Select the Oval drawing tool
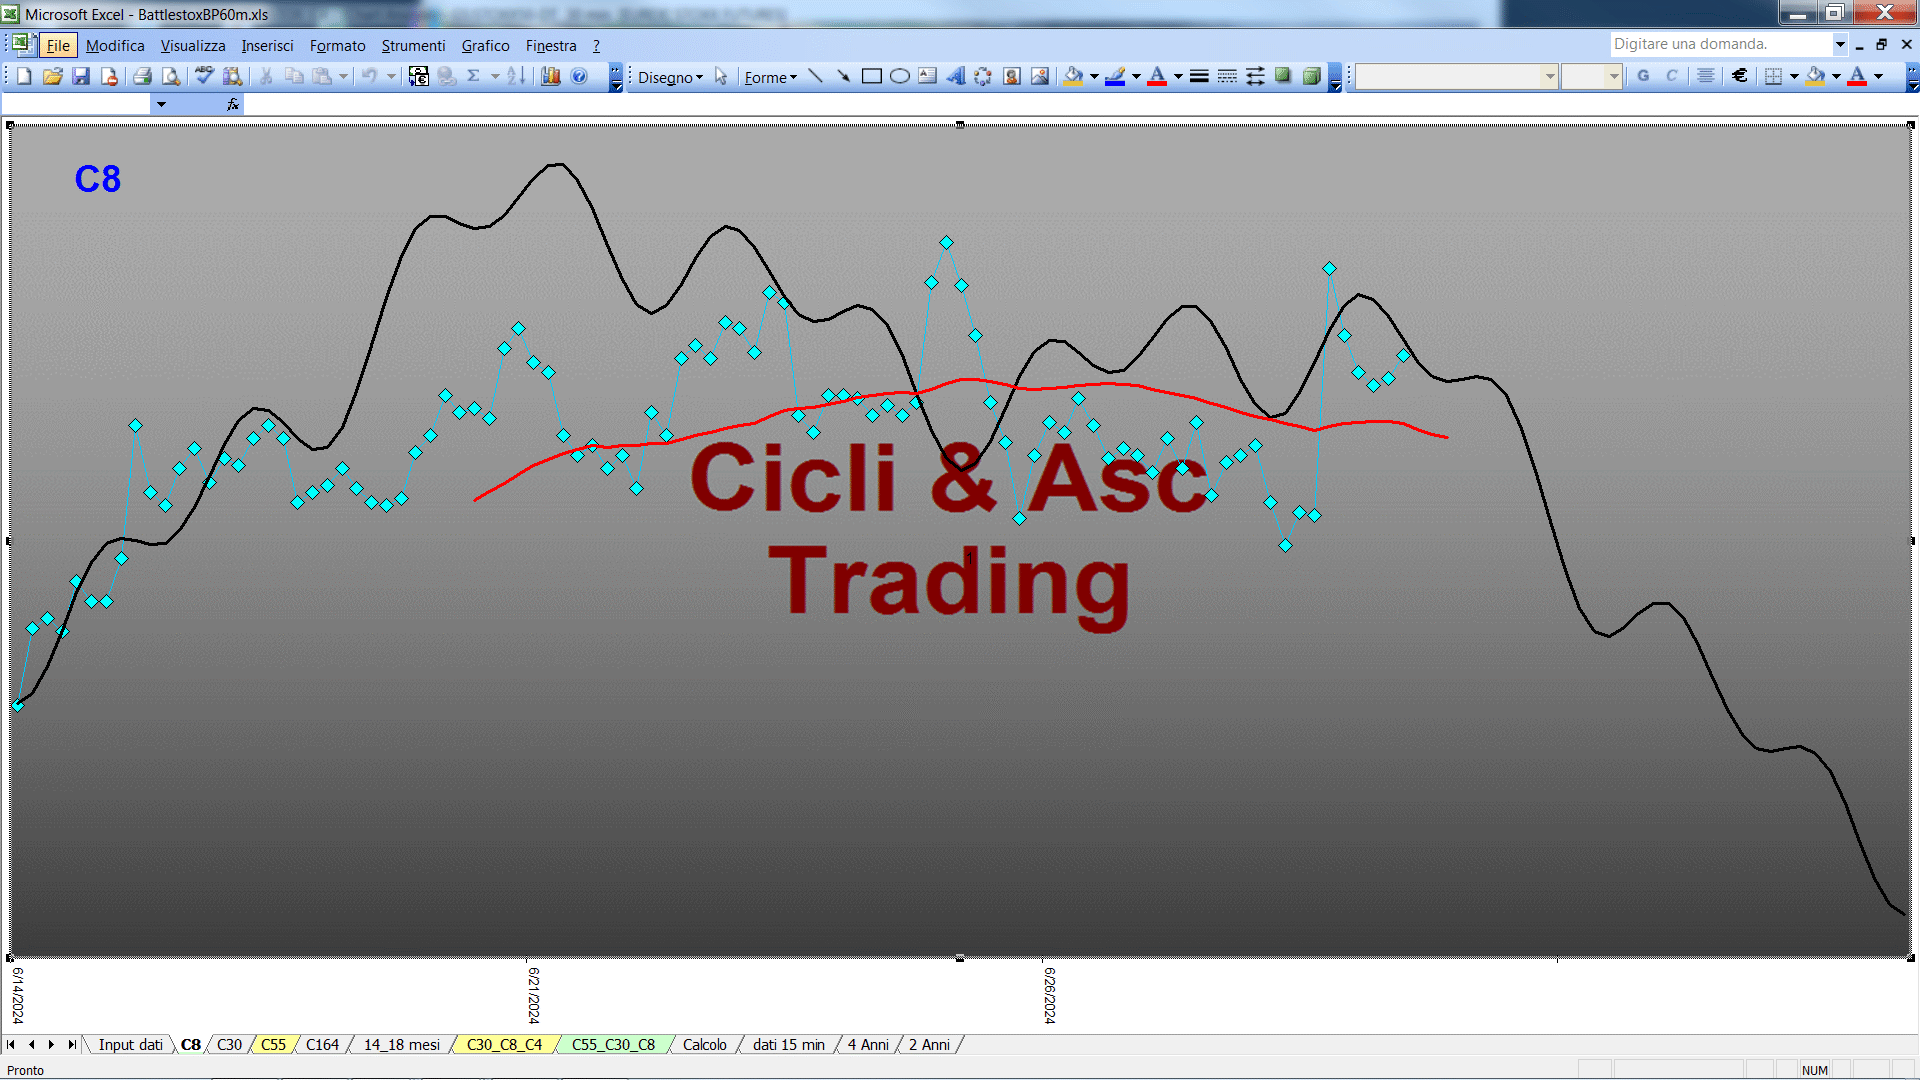 coord(899,76)
